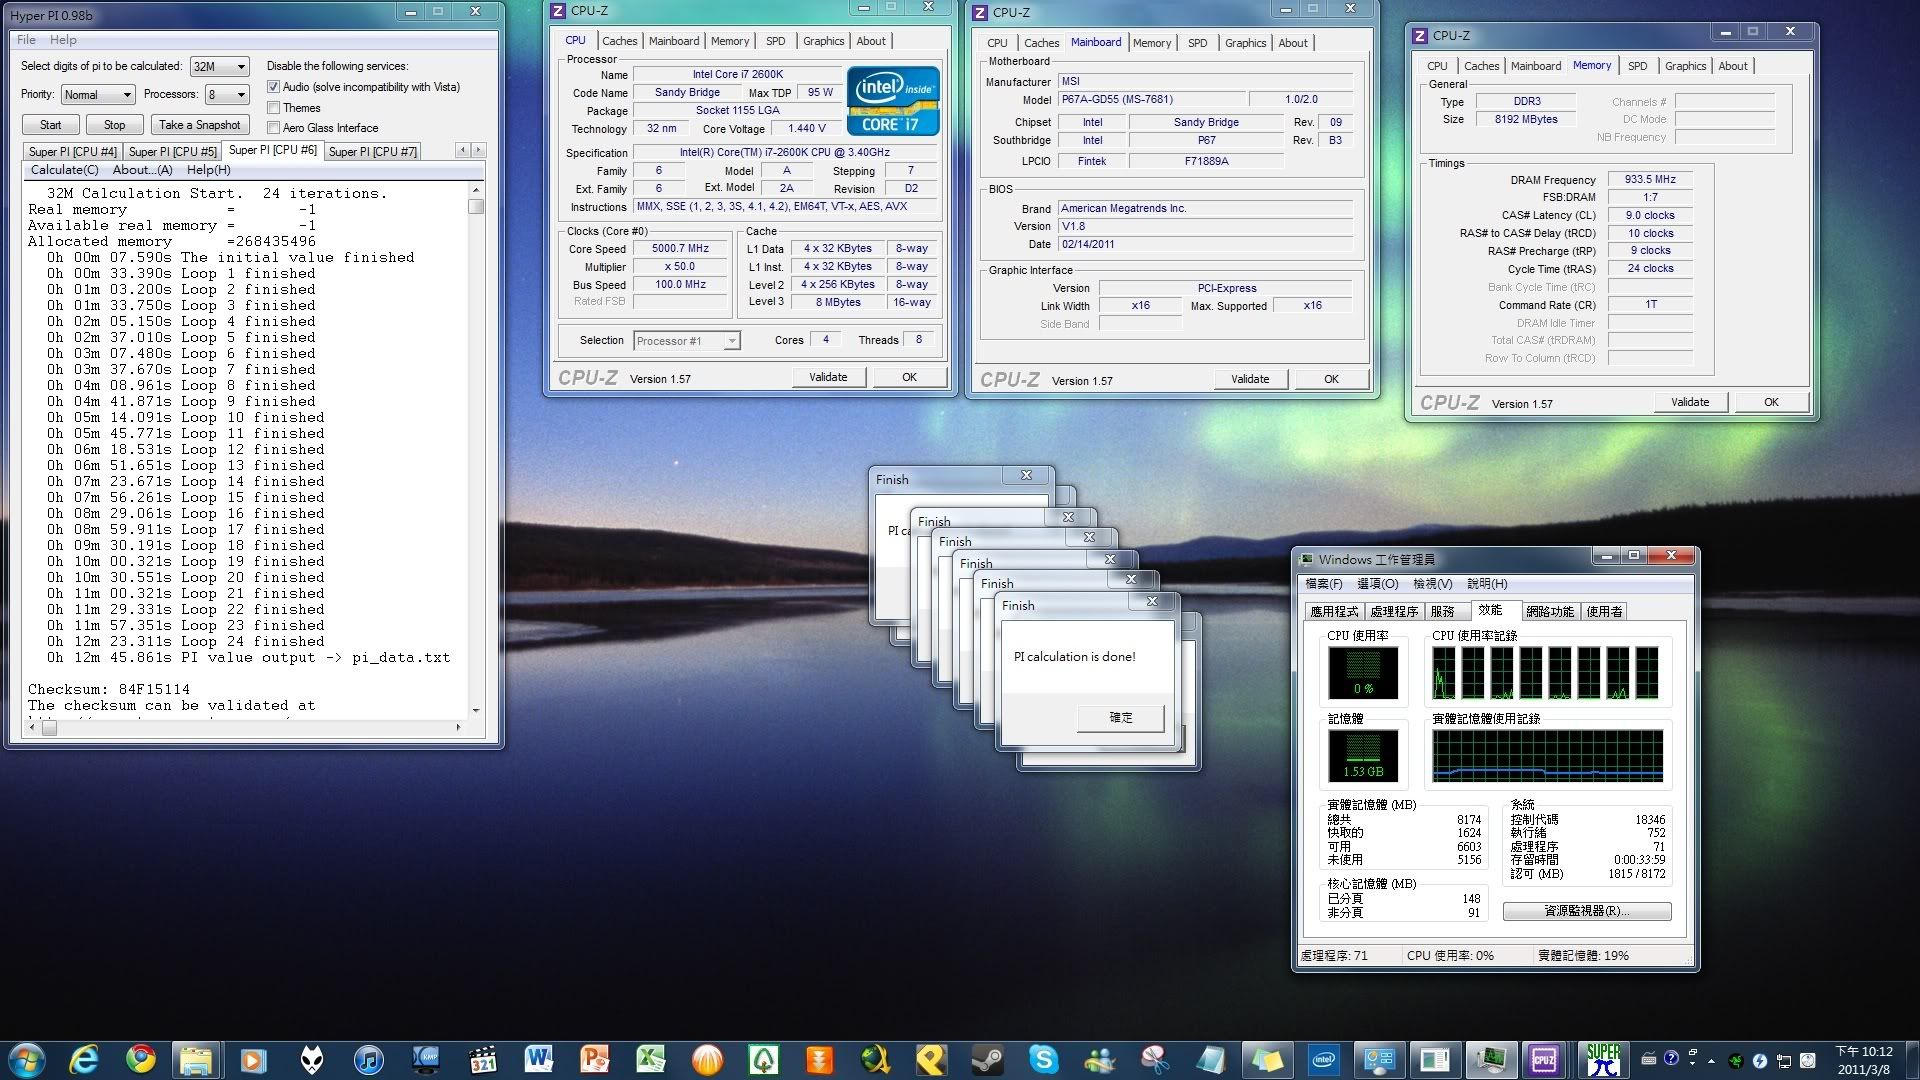Screen dimensions: 1920x1080
Task: Launch iTunes from the taskbar
Action: (x=368, y=1059)
